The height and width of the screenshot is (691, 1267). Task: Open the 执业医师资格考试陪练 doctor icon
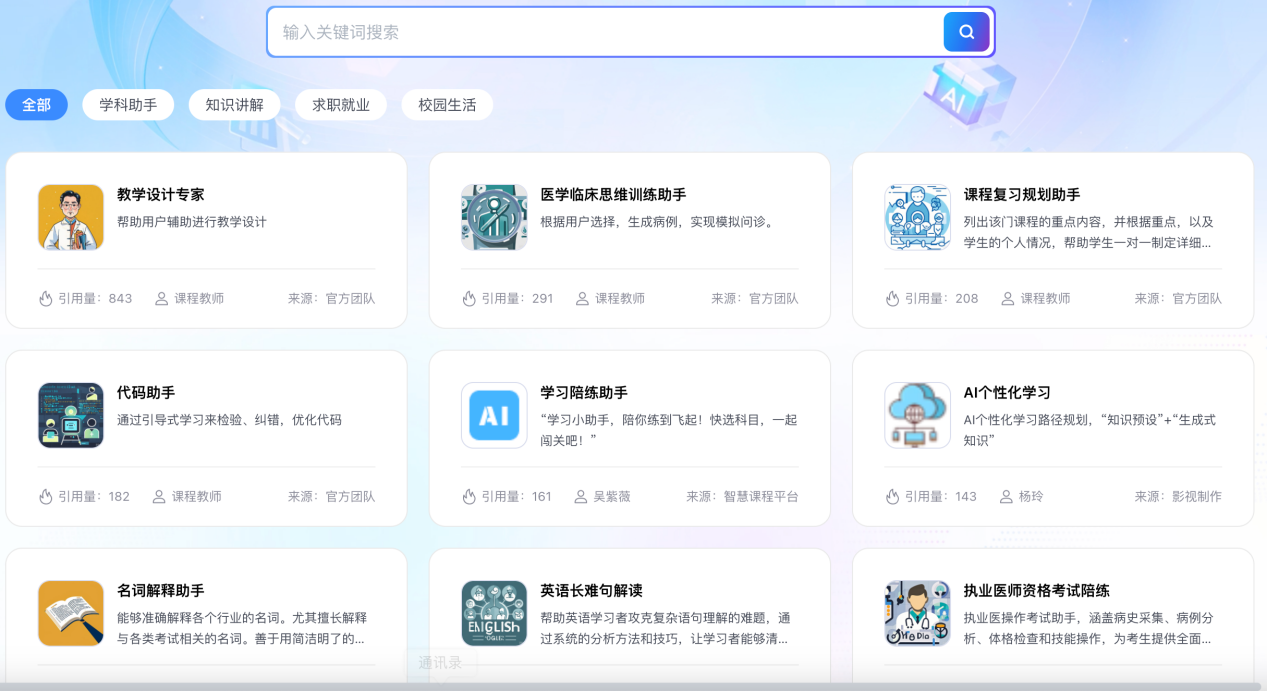[x=917, y=613]
